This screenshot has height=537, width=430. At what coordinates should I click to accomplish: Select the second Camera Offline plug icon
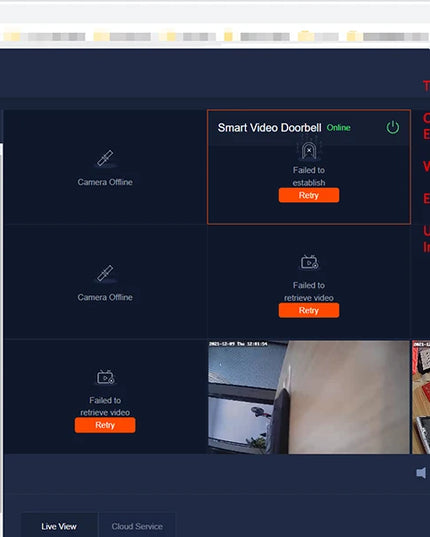(x=105, y=274)
